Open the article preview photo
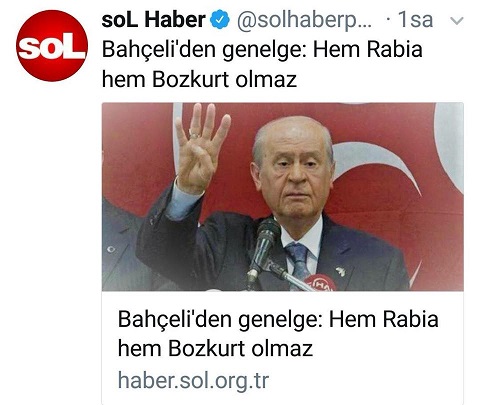 [x=283, y=197]
